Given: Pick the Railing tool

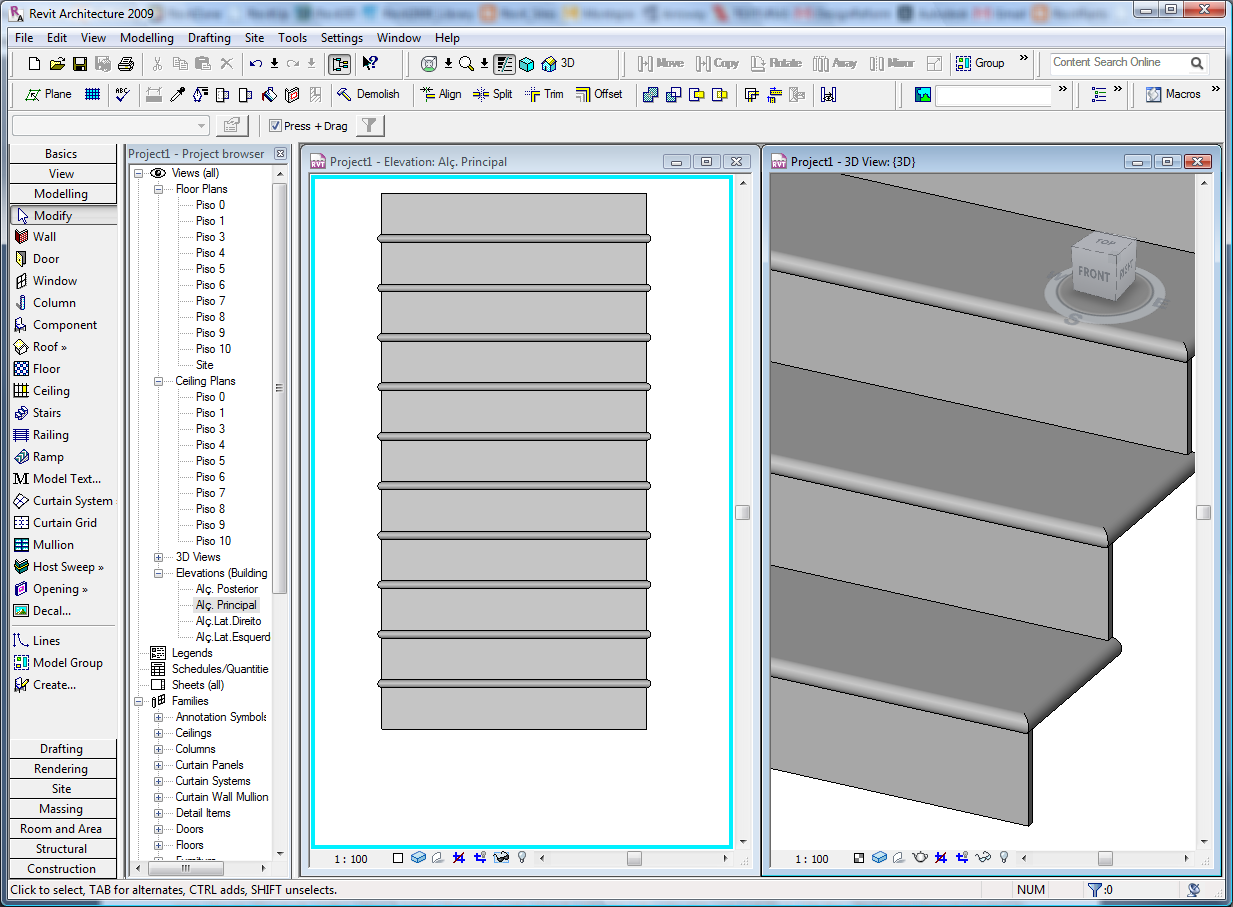Looking at the screenshot, I should point(50,435).
